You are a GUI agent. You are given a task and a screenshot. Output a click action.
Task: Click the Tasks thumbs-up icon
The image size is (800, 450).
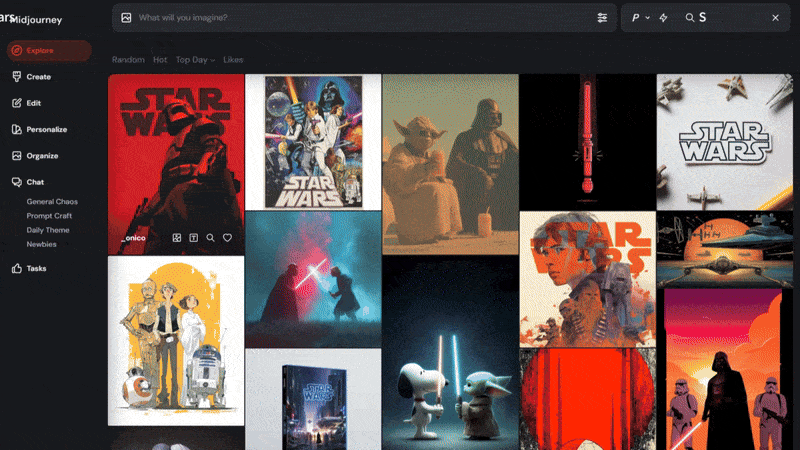click(x=17, y=268)
